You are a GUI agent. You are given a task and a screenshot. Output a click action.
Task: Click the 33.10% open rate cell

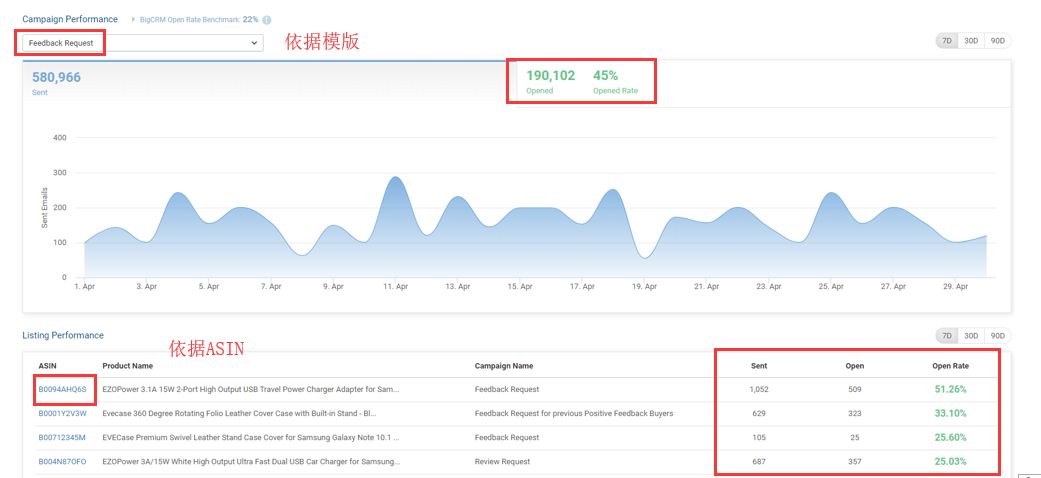950,414
